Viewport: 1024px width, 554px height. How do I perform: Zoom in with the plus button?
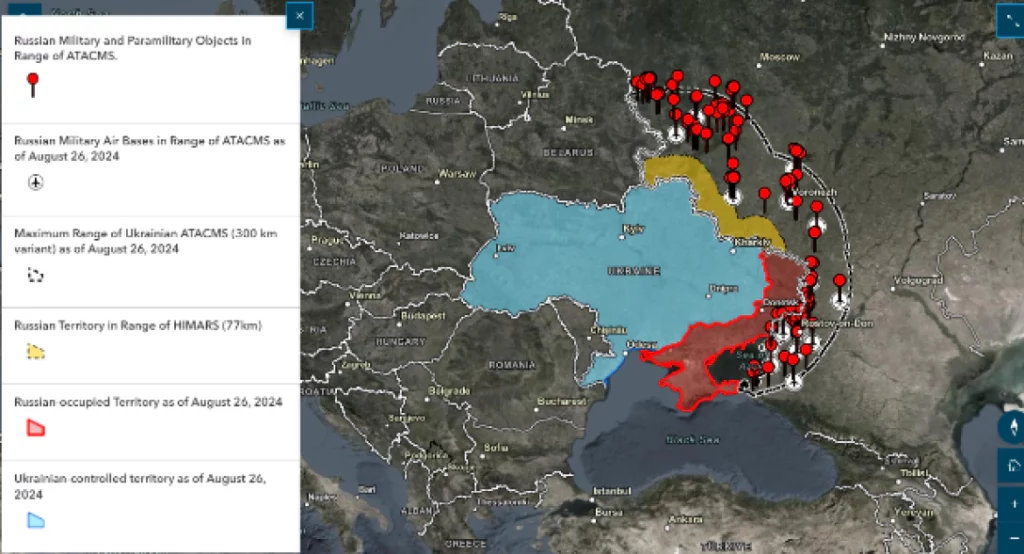(1013, 503)
